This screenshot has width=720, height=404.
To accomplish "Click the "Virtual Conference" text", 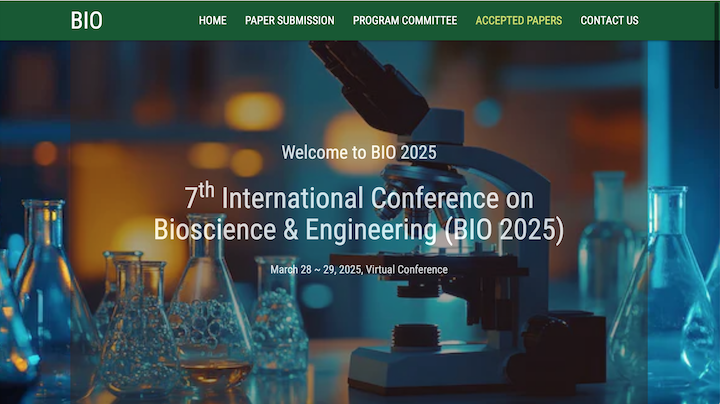I will 405,269.
